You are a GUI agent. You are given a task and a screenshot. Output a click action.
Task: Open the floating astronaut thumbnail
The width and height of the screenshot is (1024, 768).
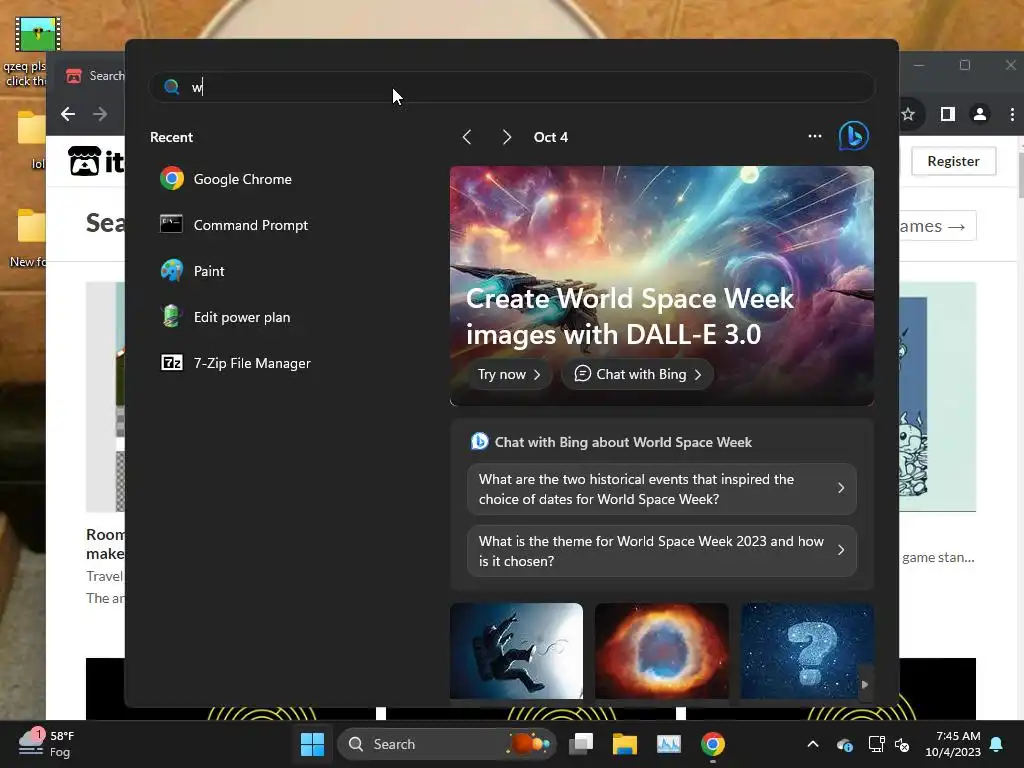click(517, 651)
